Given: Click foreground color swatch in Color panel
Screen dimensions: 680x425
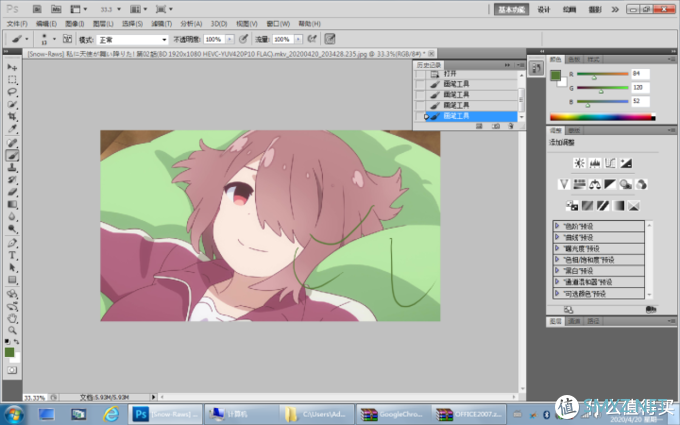Looking at the screenshot, I should point(555,75).
